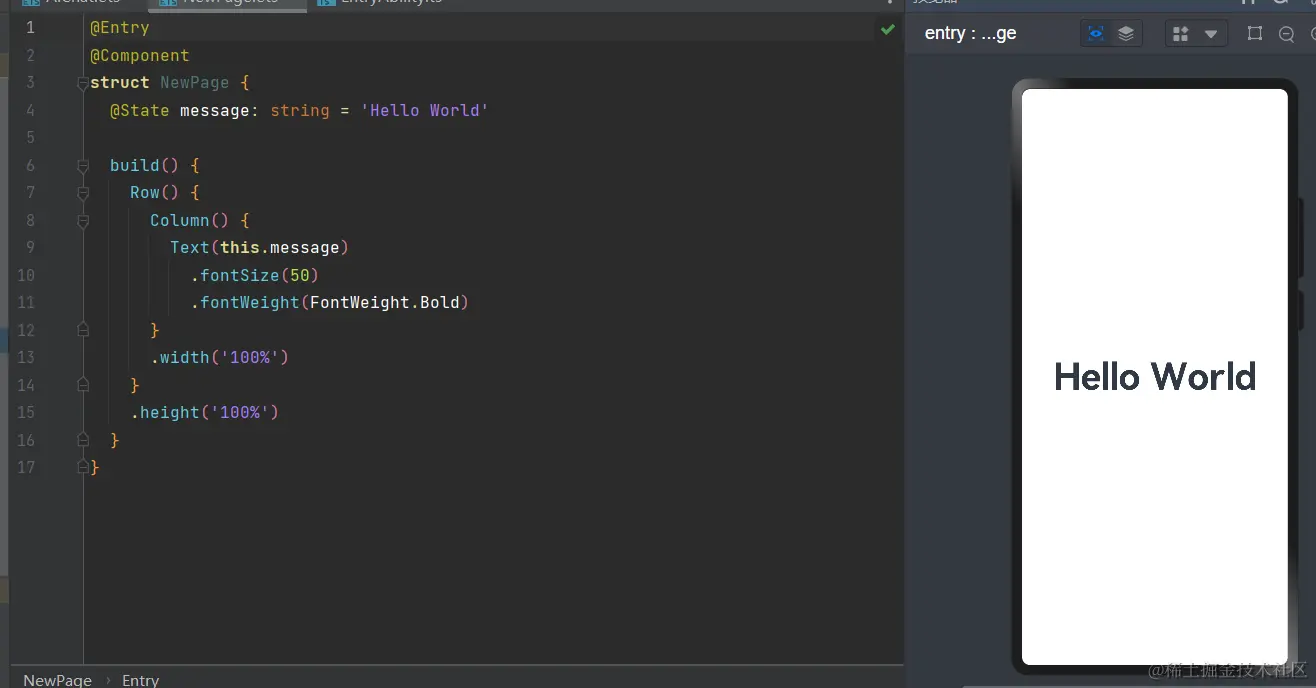This screenshot has height=688, width=1316.
Task: Click fold end marker on line 16
Action: click(83, 440)
